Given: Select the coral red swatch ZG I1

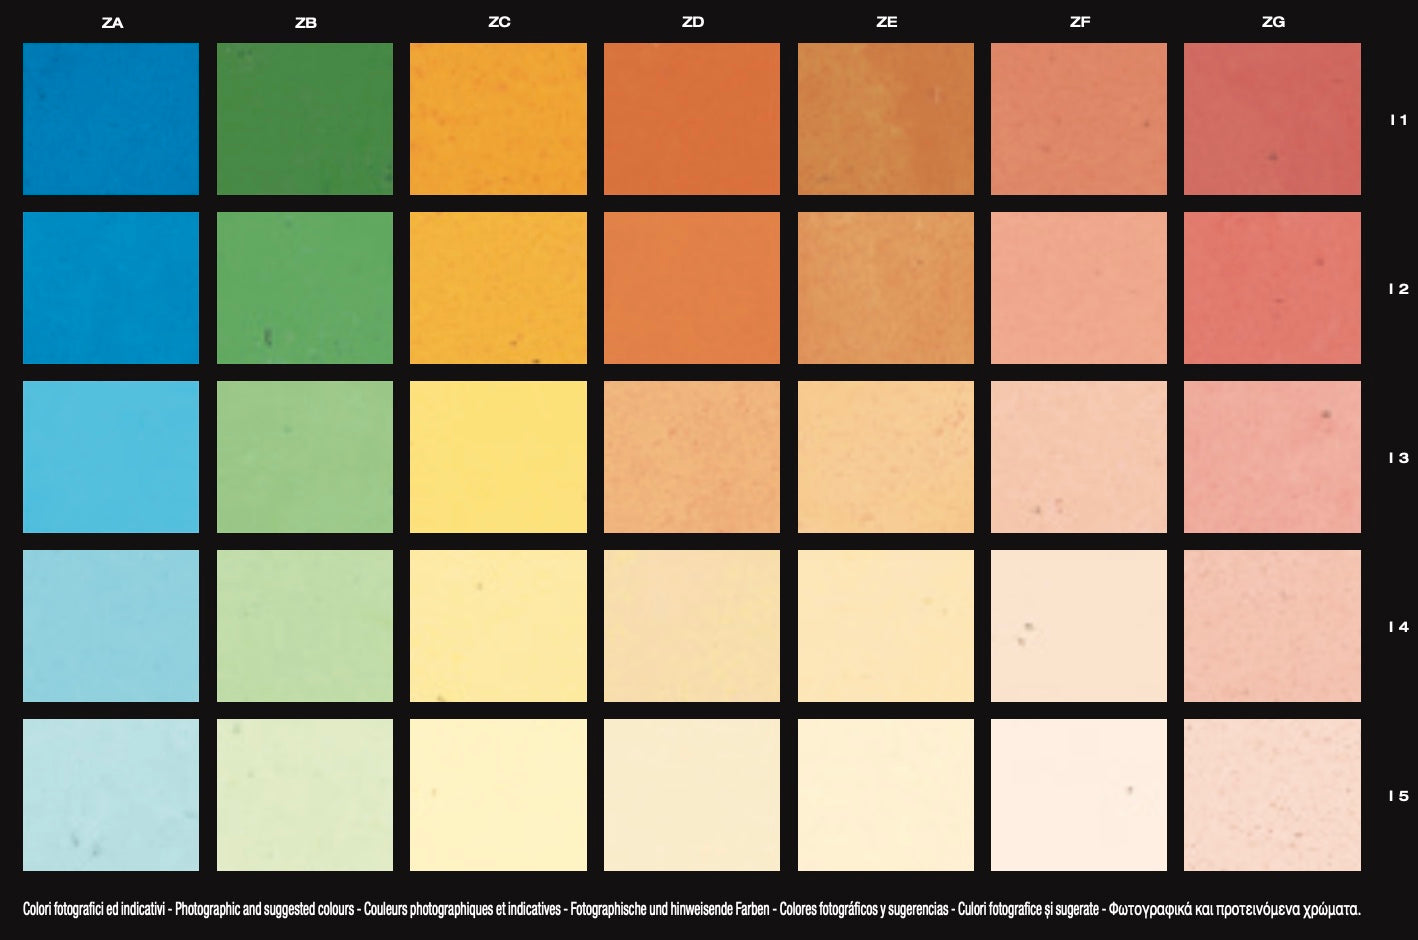Looking at the screenshot, I should [x=1272, y=119].
